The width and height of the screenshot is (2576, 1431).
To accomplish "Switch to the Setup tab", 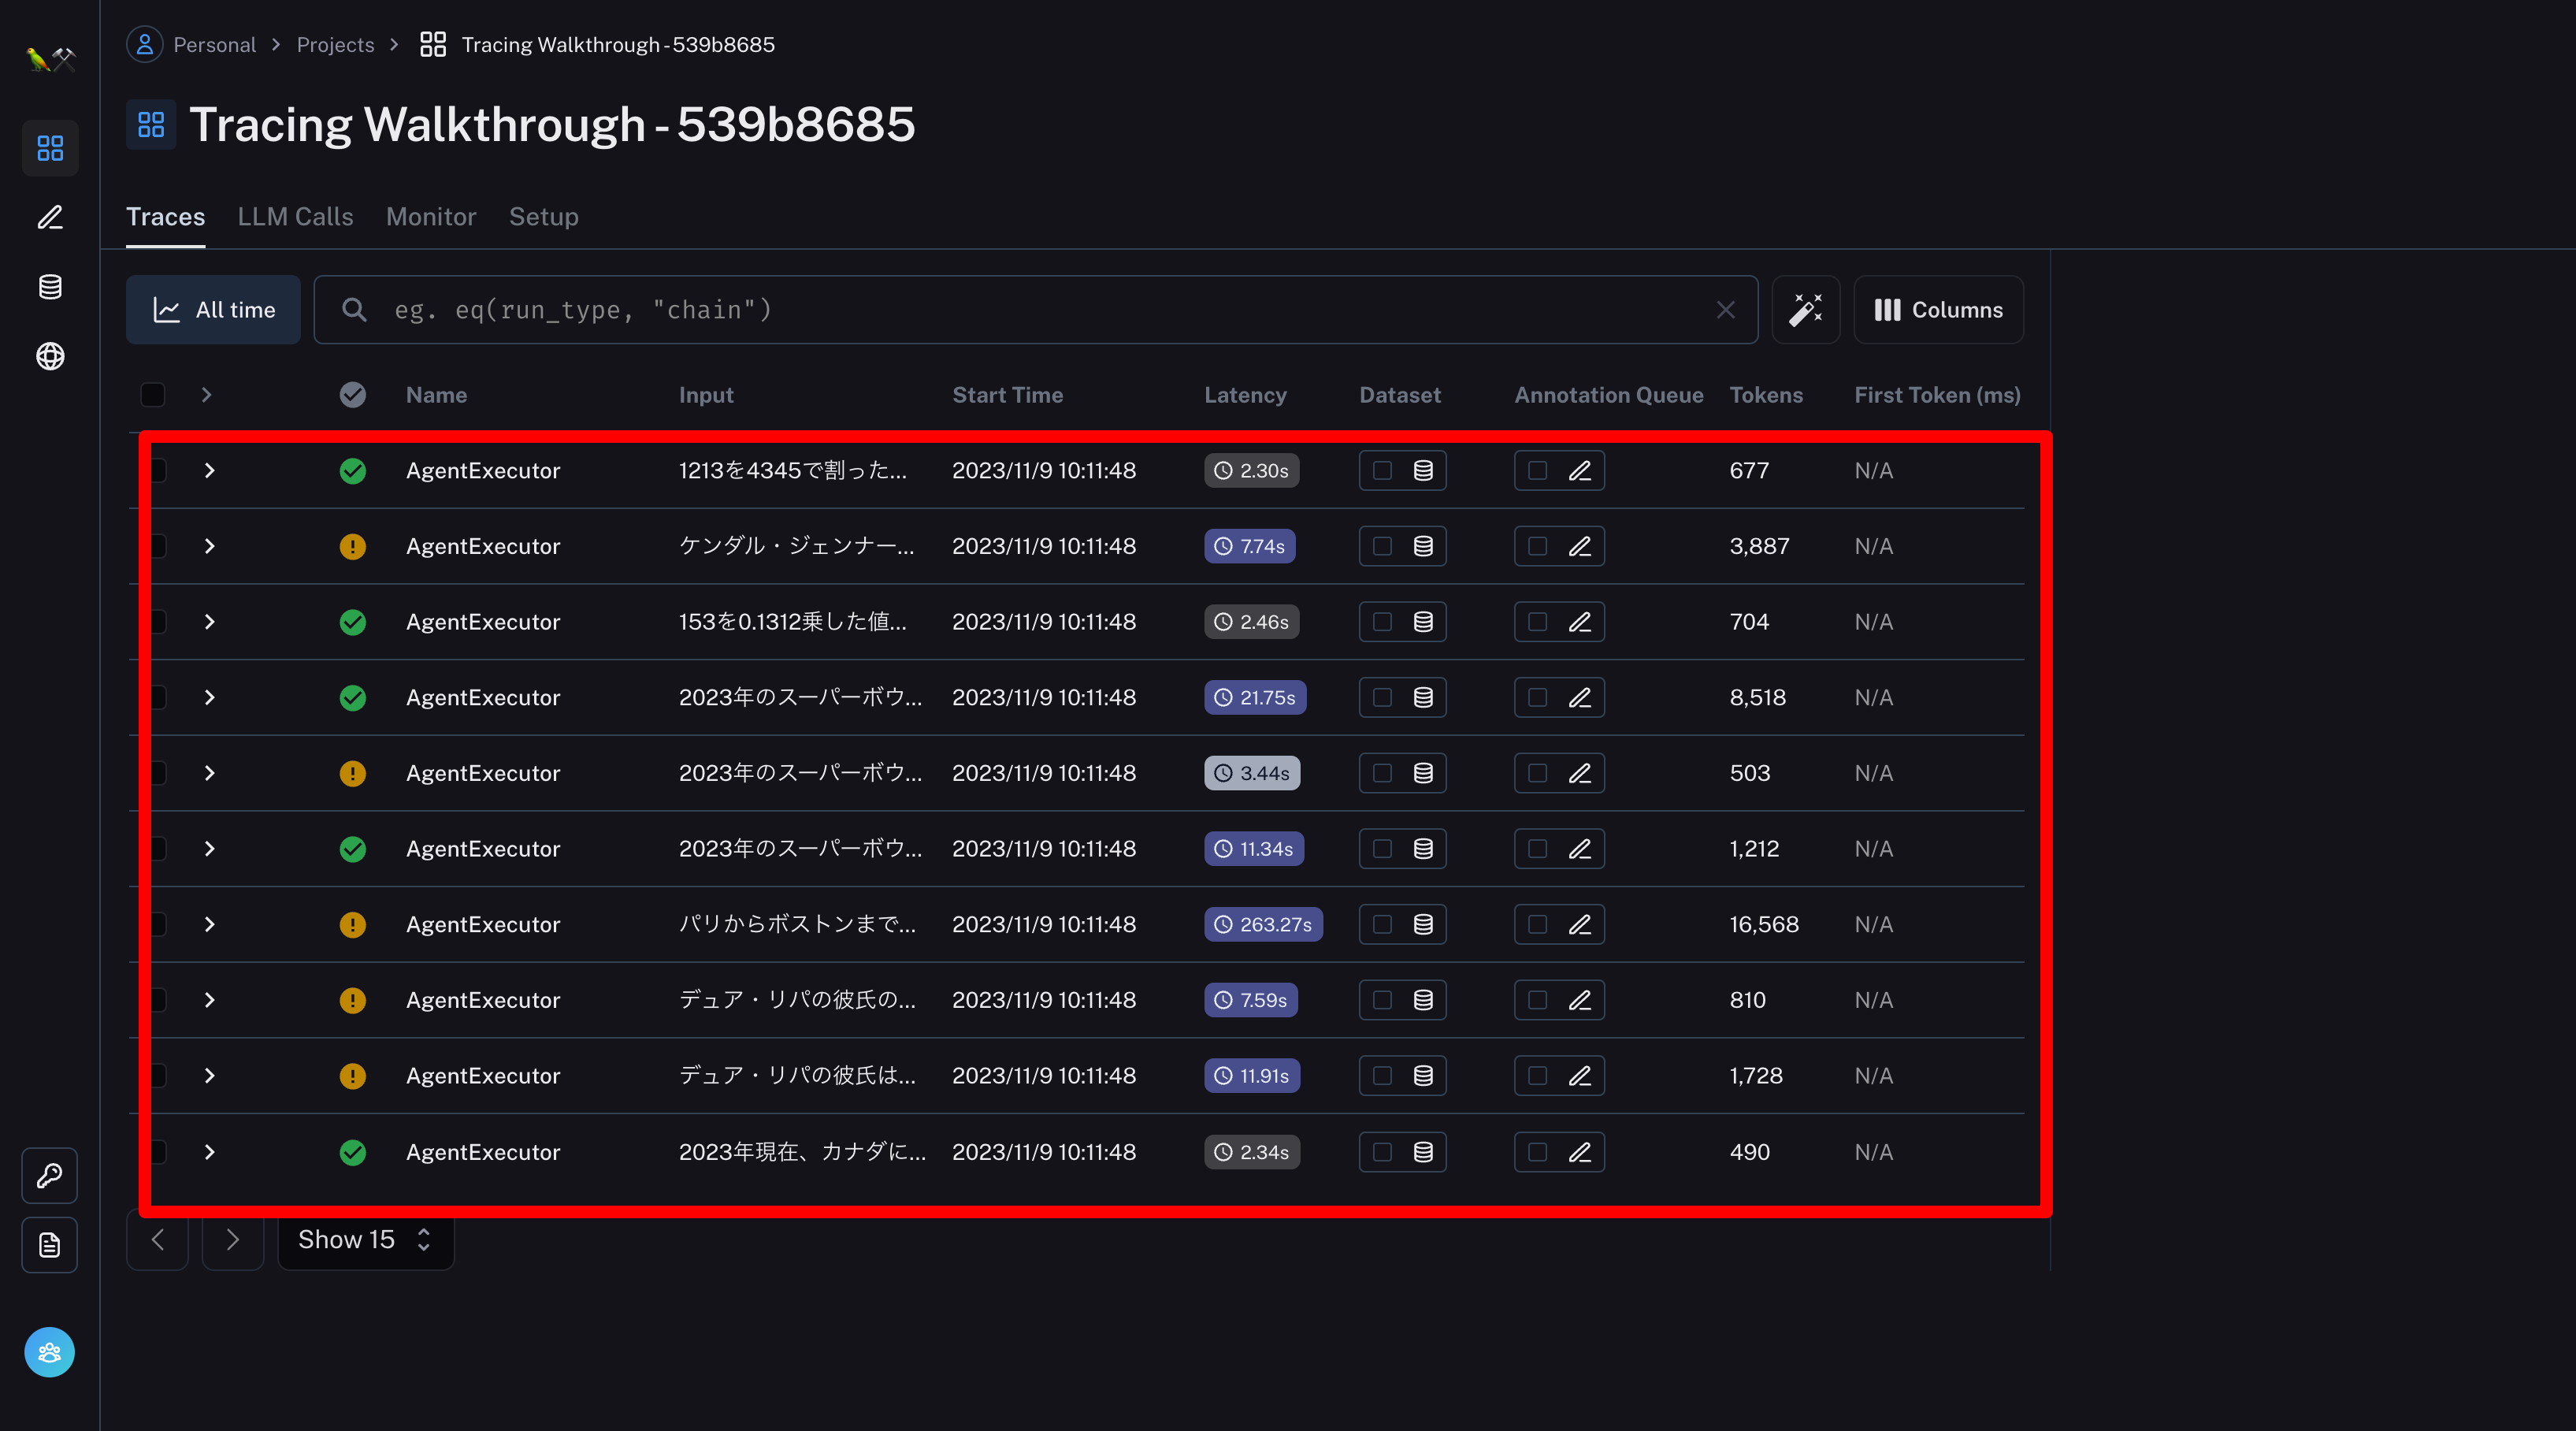I will pos(544,217).
